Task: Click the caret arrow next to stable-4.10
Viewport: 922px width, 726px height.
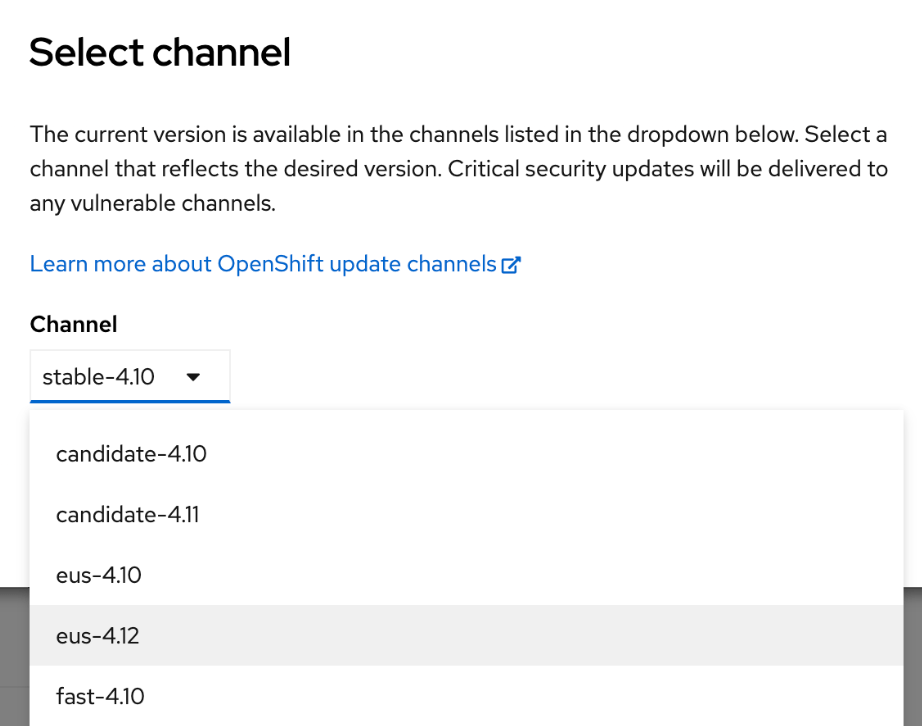Action: pos(194,377)
